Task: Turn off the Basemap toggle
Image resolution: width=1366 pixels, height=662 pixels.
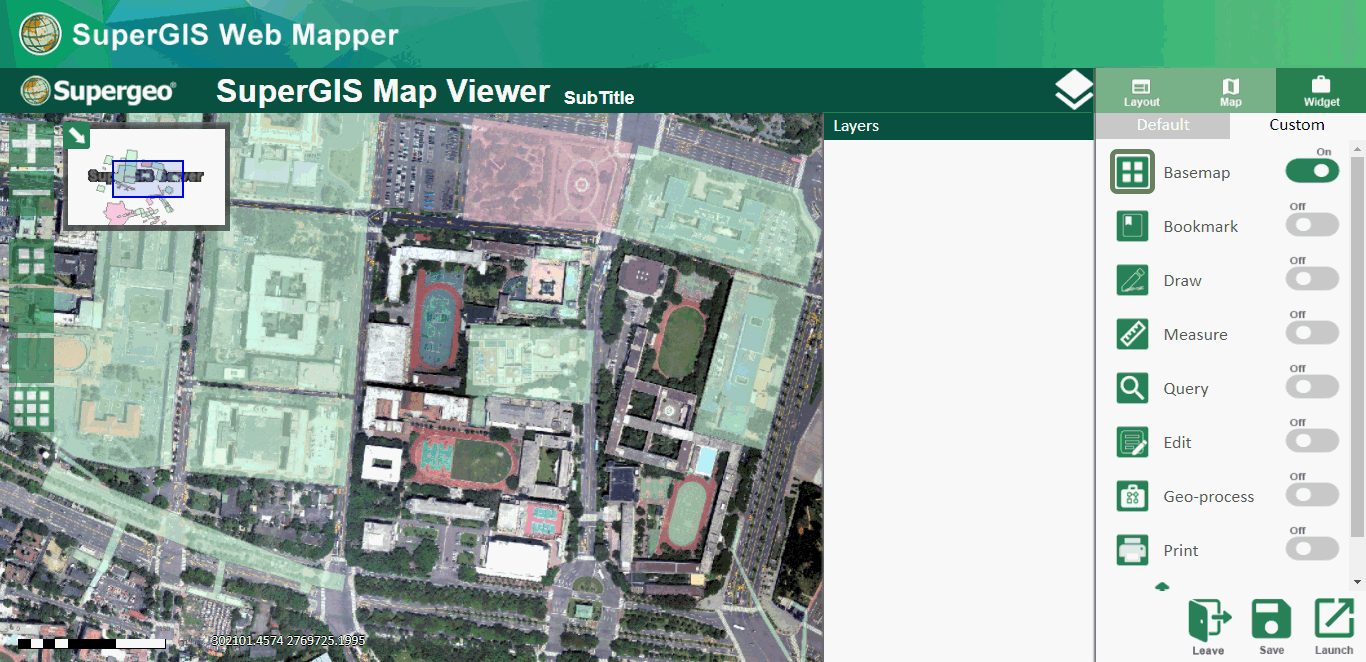Action: [x=1312, y=170]
